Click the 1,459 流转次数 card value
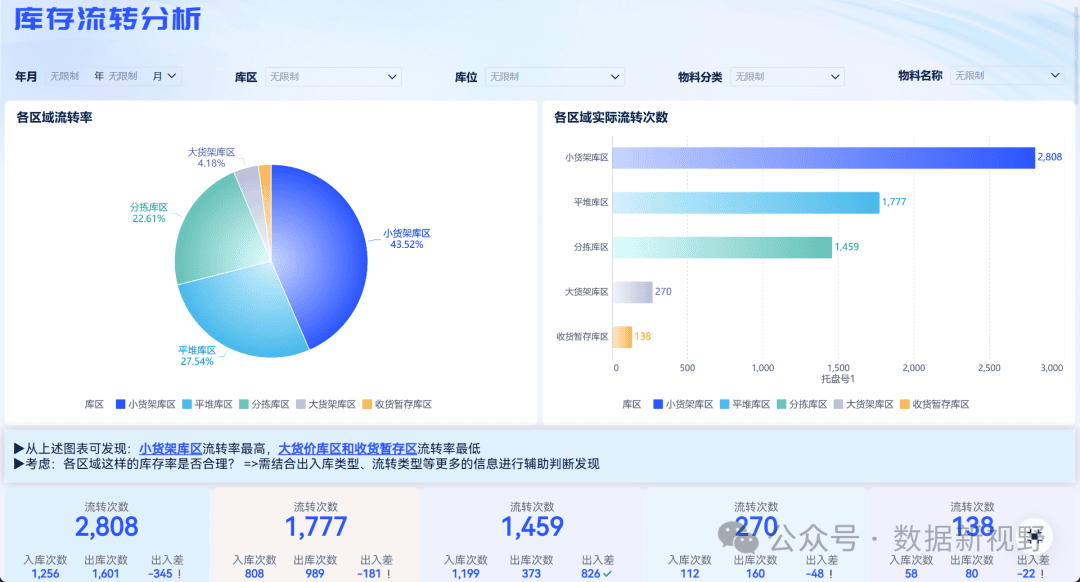This screenshot has width=1080, height=582. tap(532, 527)
